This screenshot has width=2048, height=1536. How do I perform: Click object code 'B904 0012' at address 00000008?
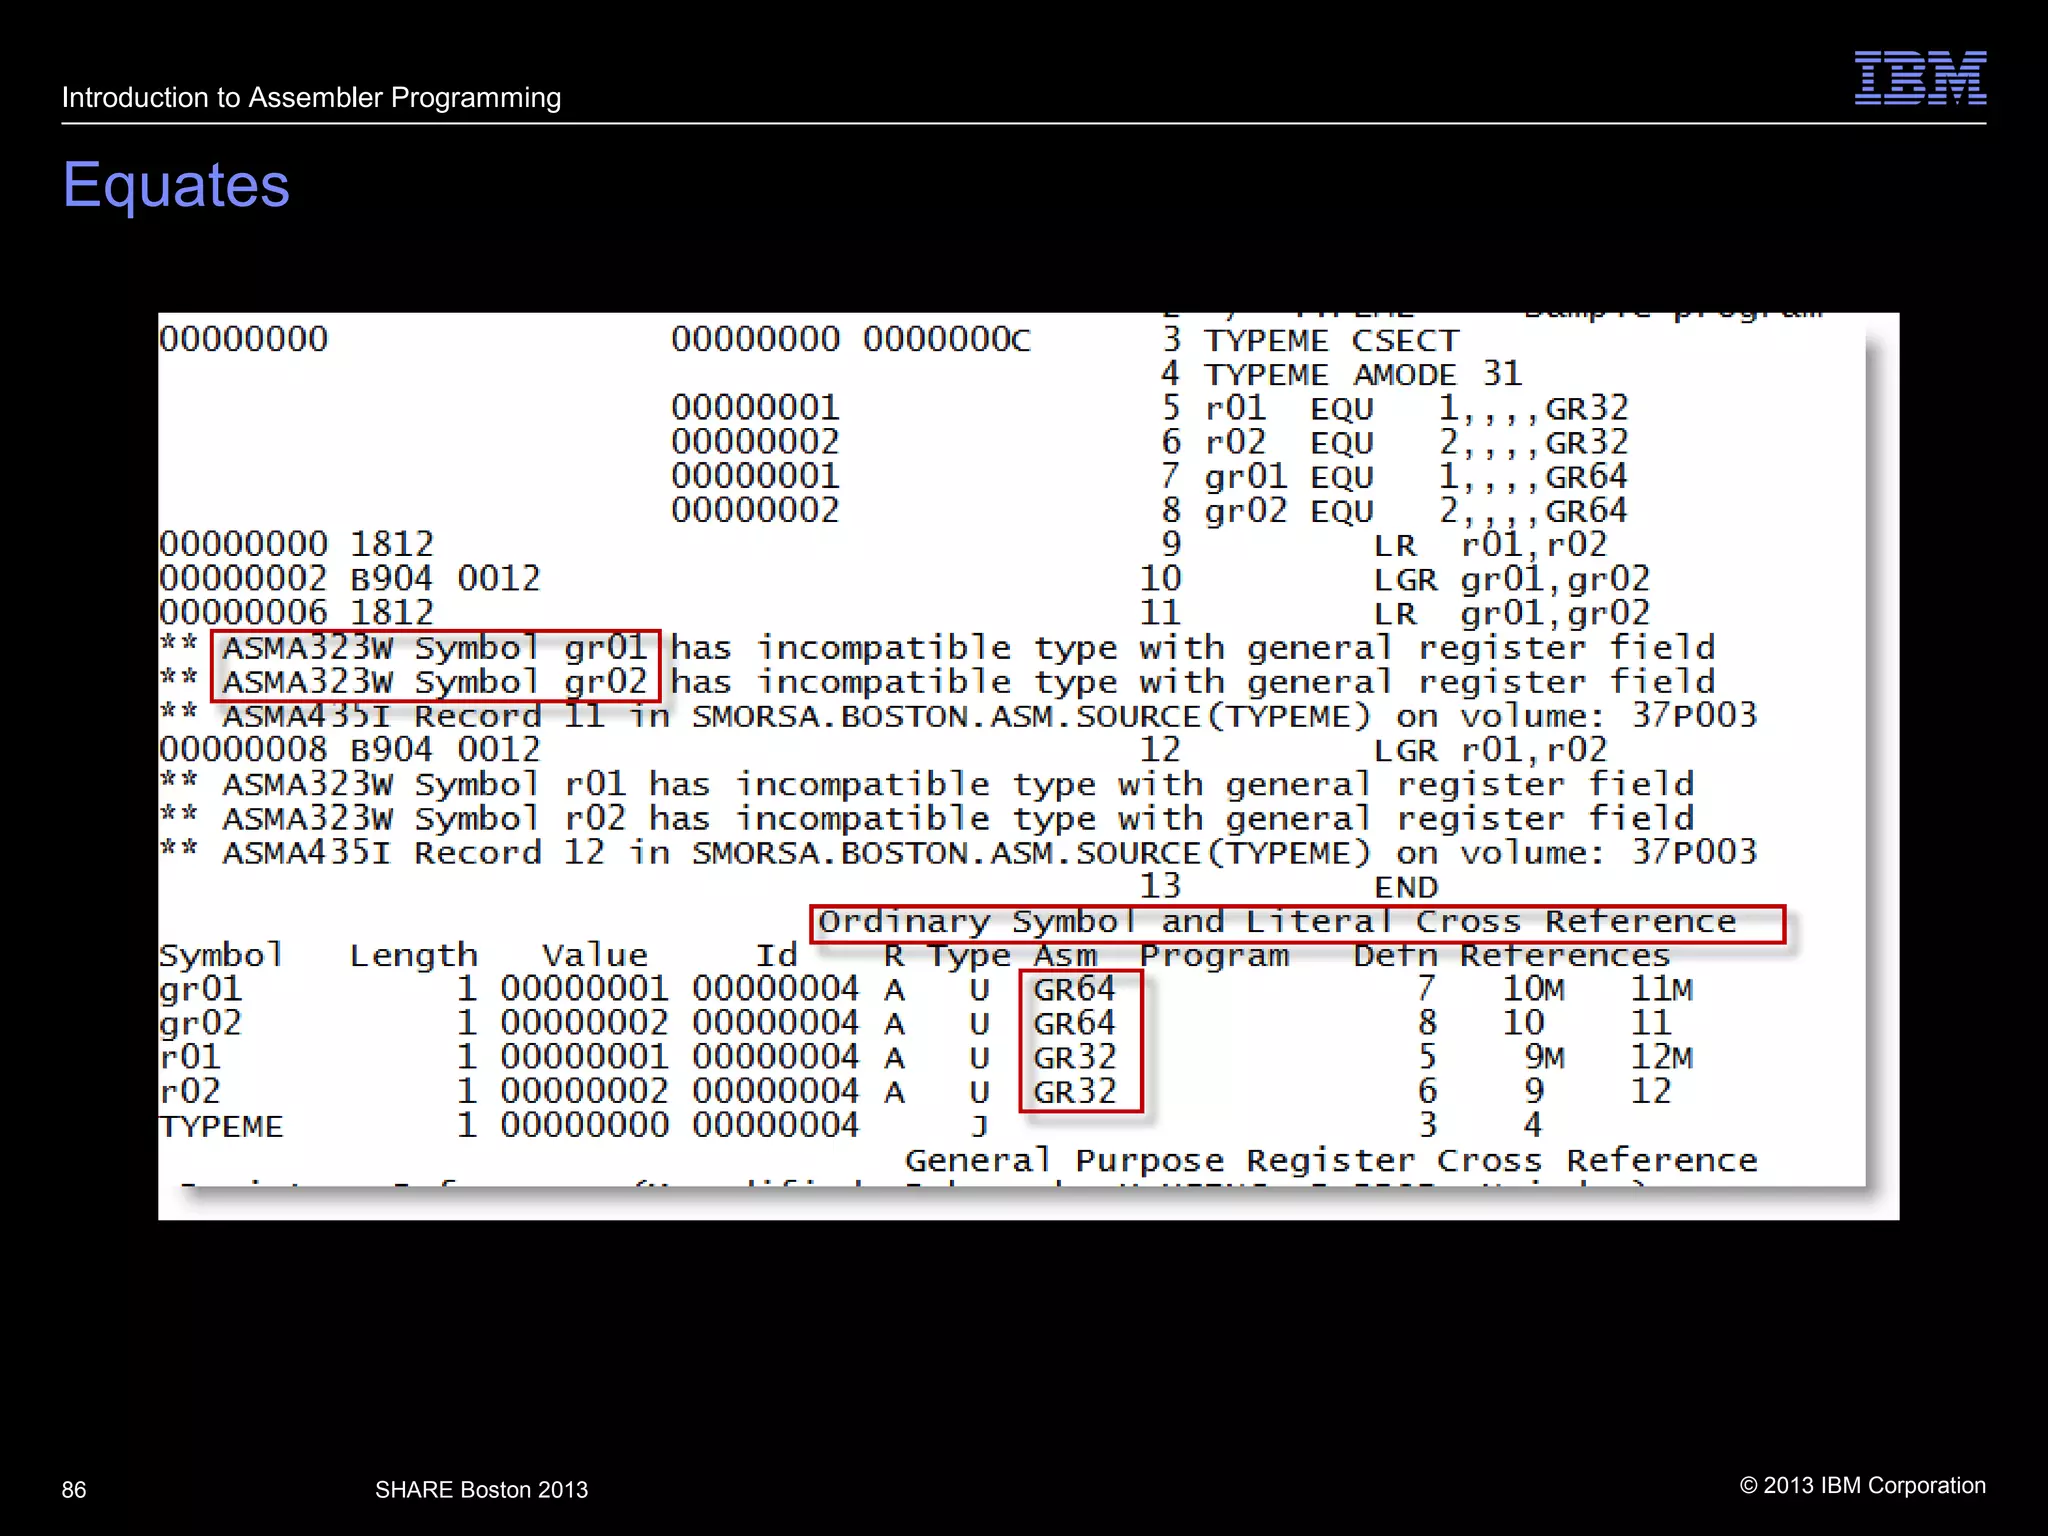[445, 750]
